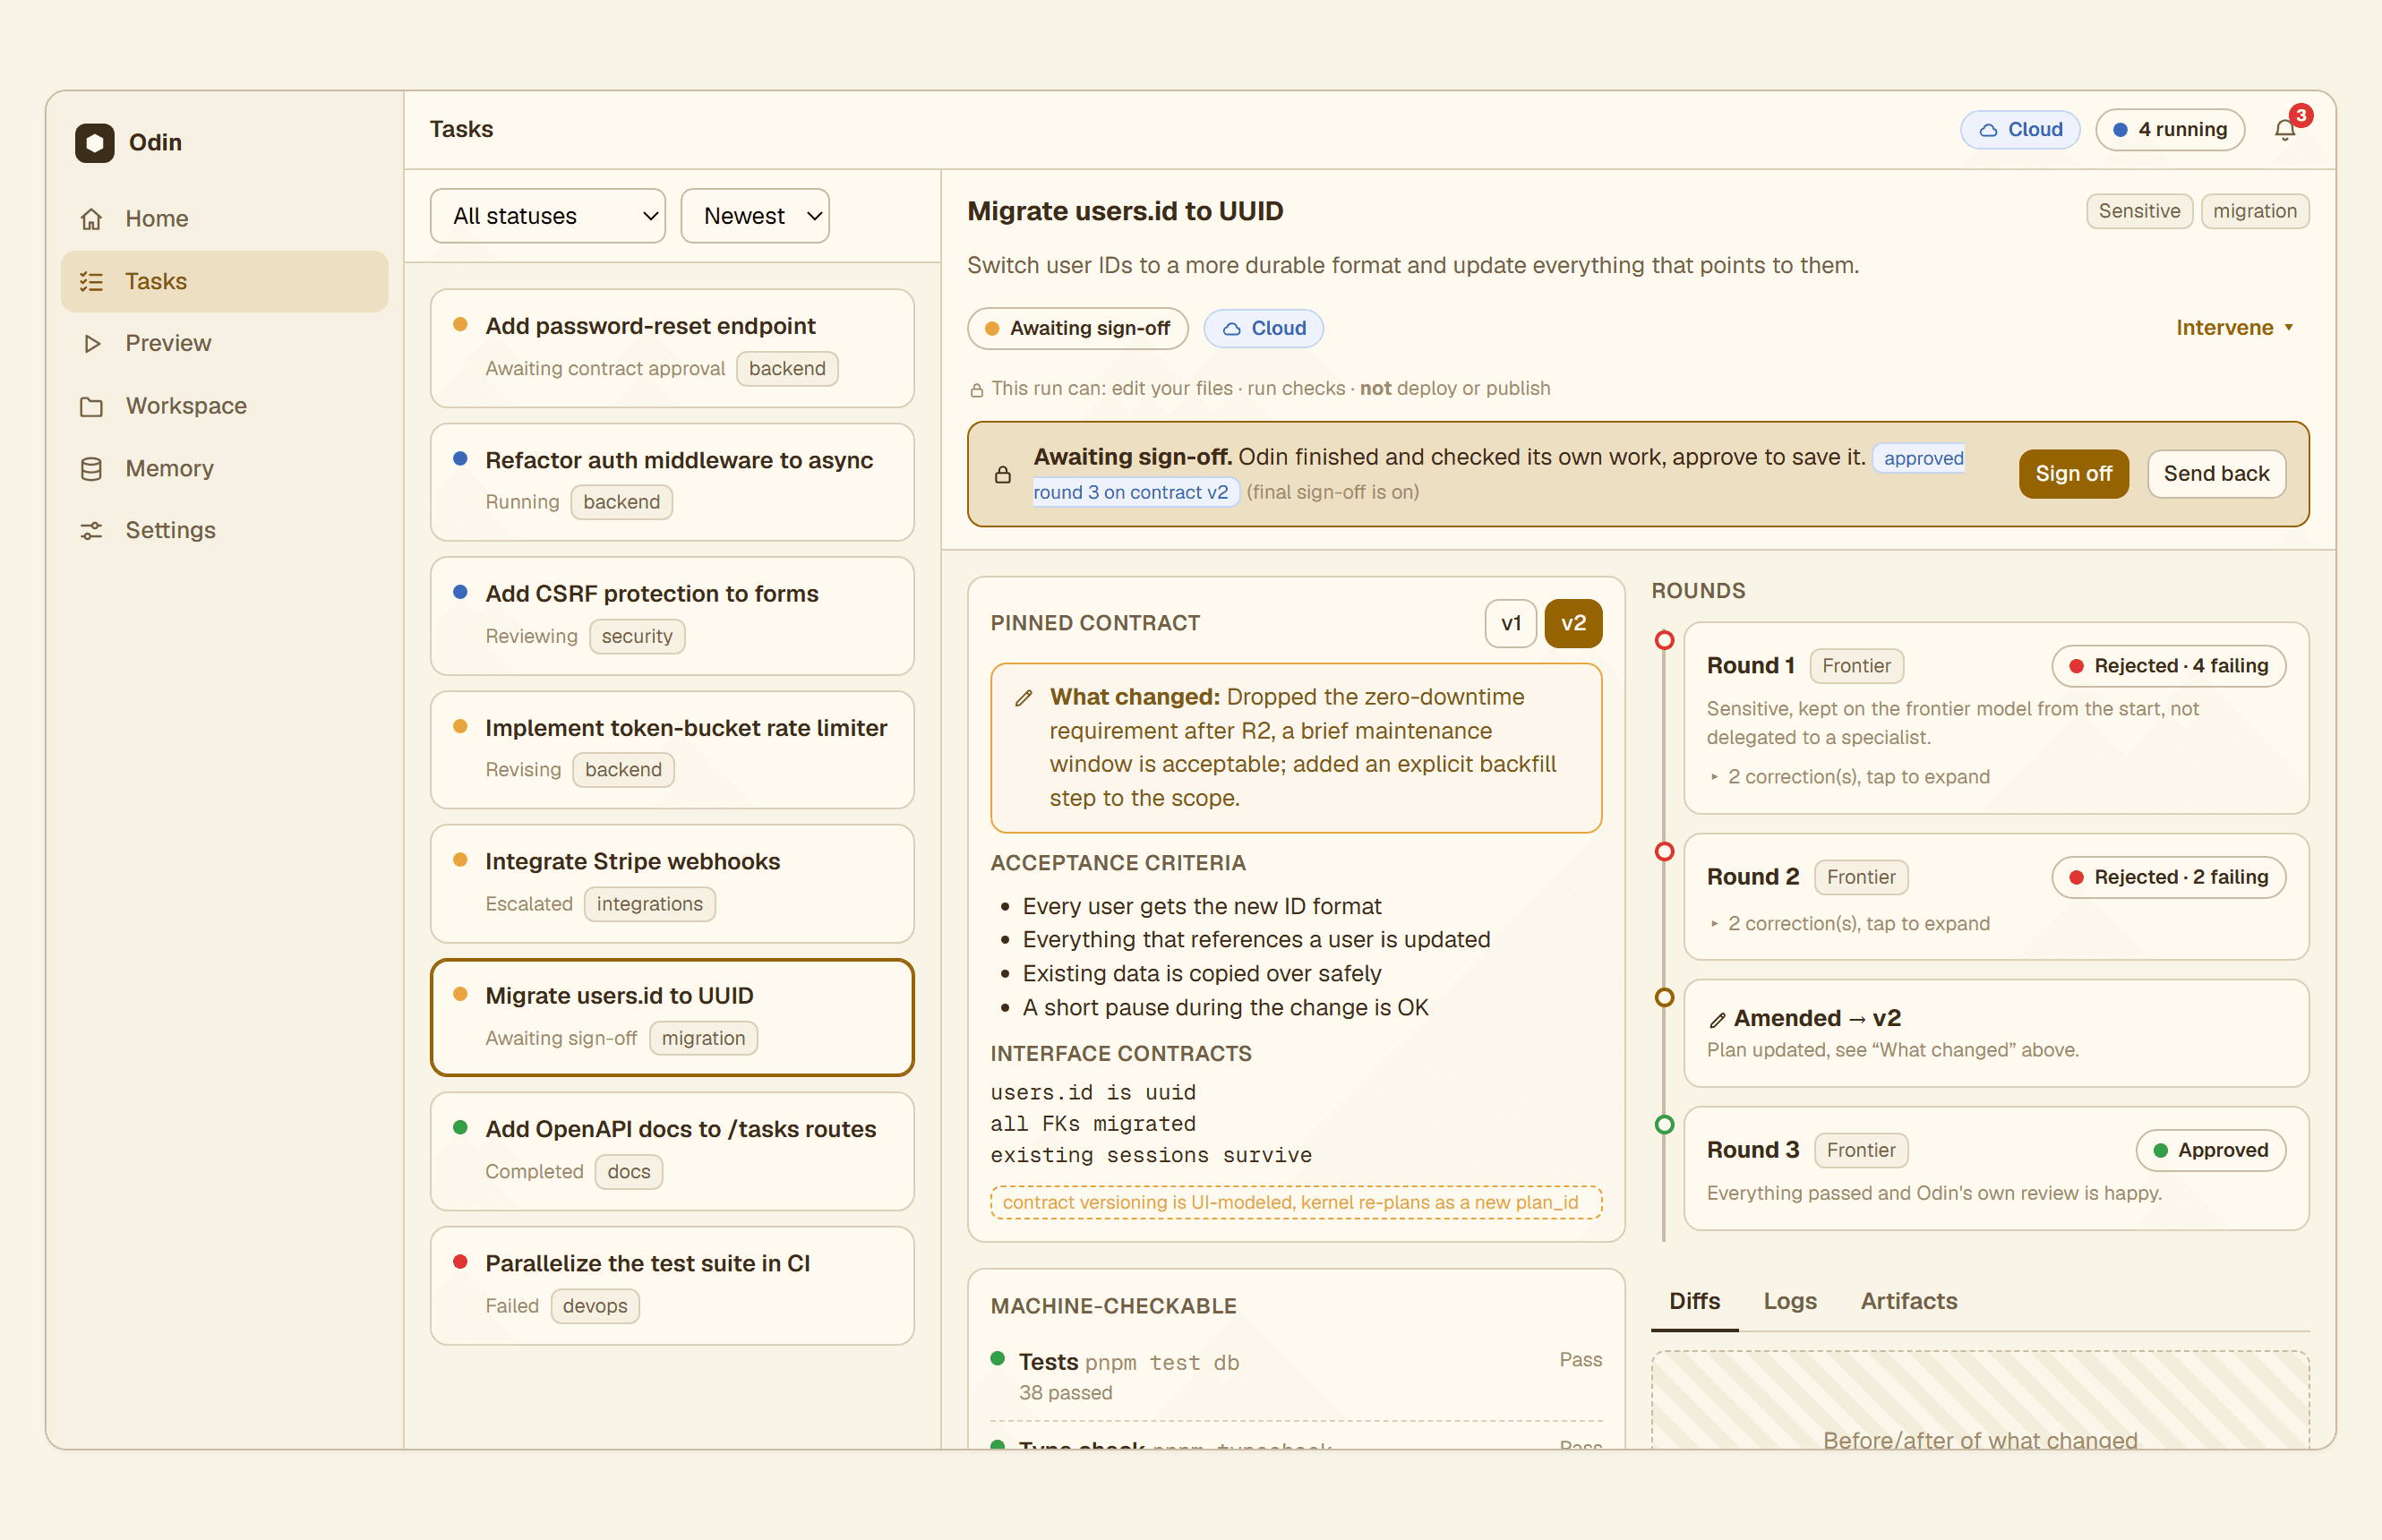Open Add OpenAPI docs task
This screenshot has height=1540, width=2382.
click(x=672, y=1152)
